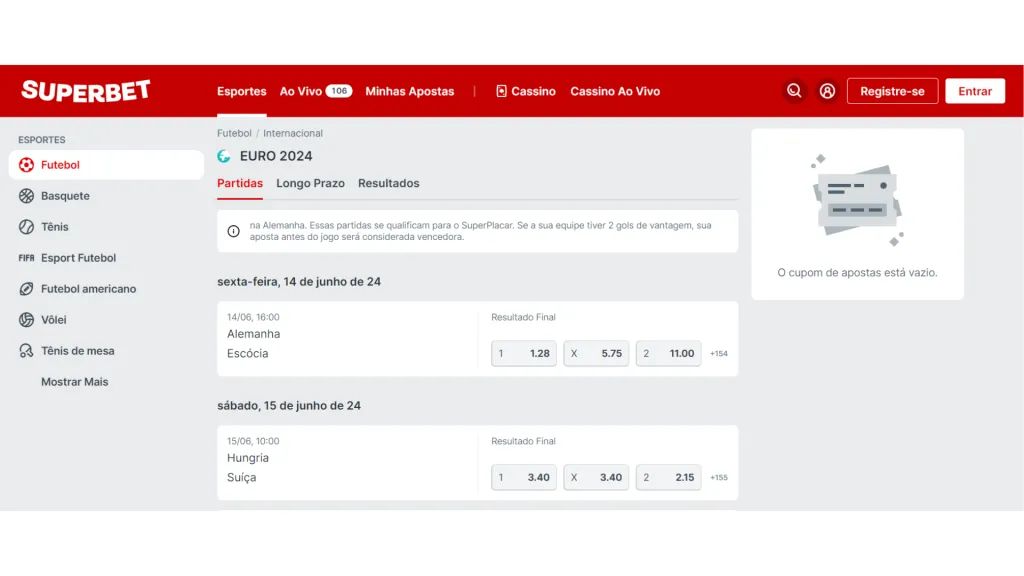1024x576 pixels.
Task: Click the Registre-se button
Action: (x=892, y=91)
